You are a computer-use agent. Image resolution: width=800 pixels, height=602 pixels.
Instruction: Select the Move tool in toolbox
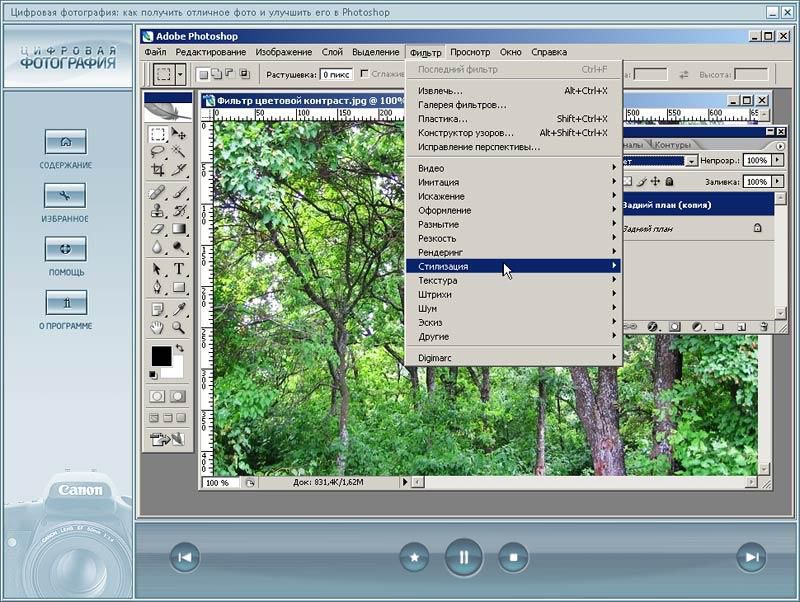[179, 133]
